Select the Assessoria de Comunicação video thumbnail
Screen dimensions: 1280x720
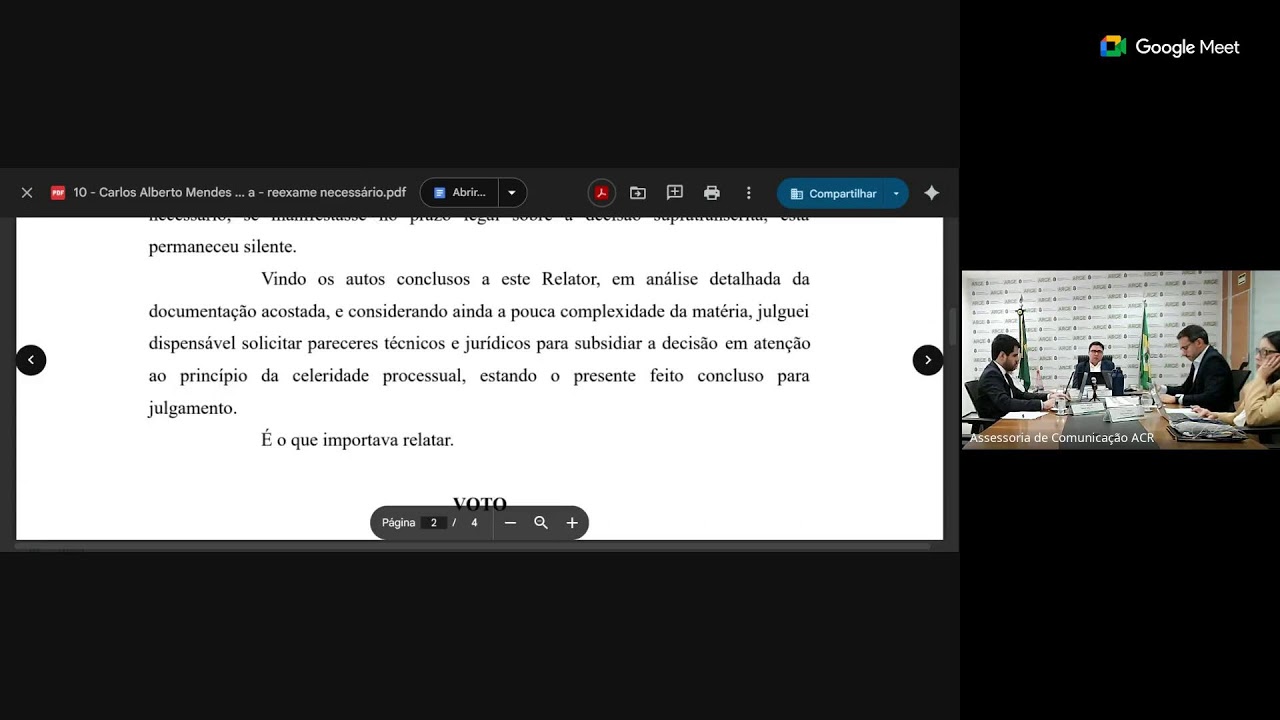click(1121, 359)
